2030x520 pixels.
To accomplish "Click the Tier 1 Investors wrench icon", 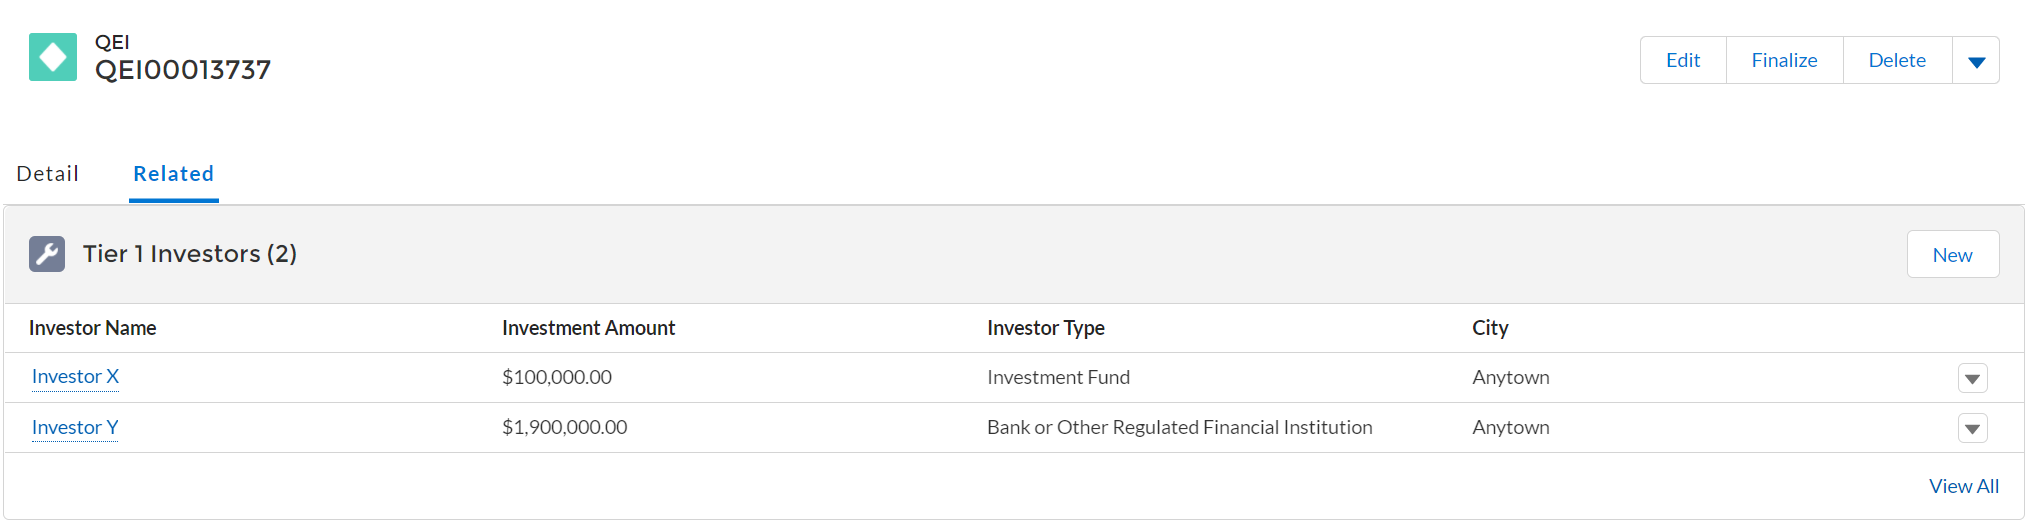I will point(47,254).
